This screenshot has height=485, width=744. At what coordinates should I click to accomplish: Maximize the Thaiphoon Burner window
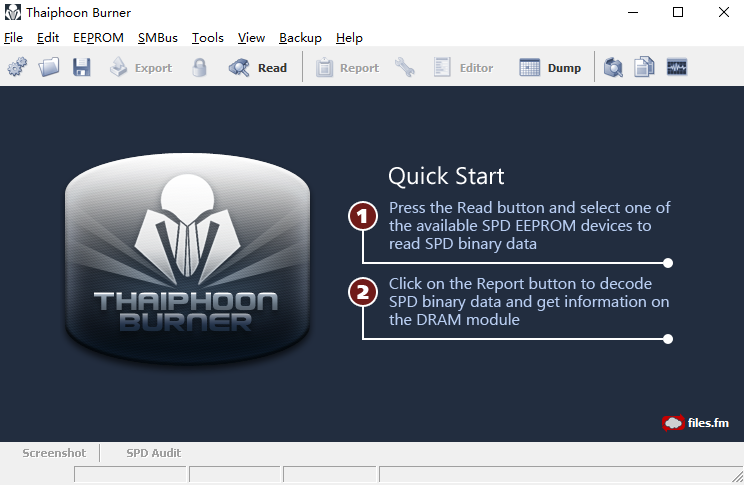(x=678, y=12)
